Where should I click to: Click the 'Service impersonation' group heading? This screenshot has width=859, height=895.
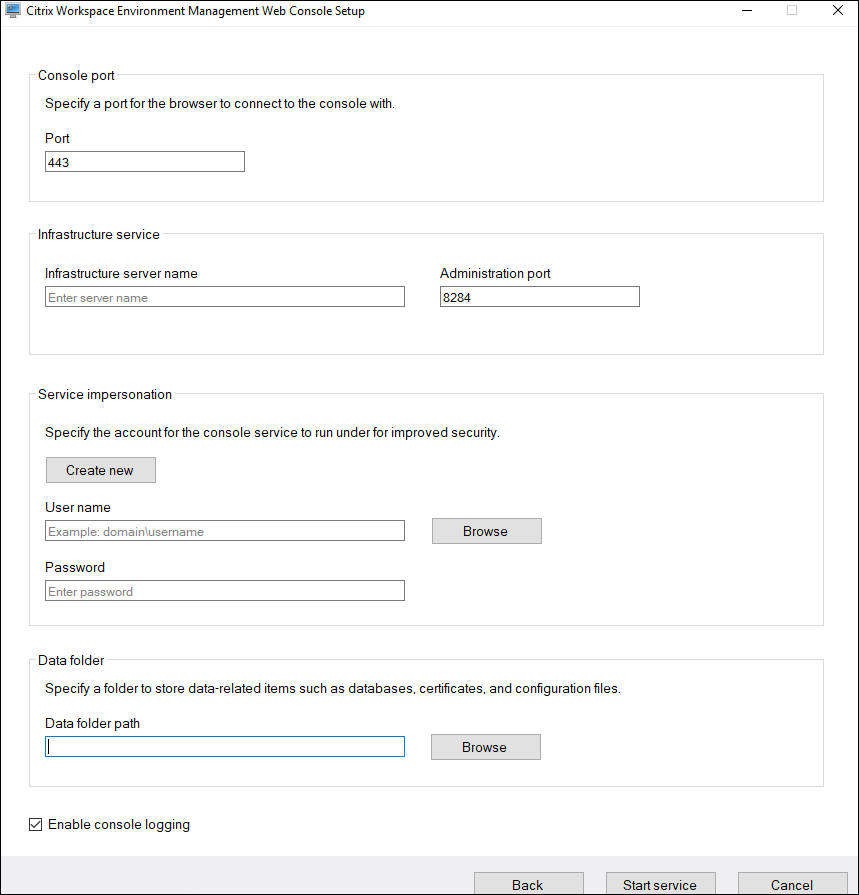(x=105, y=394)
